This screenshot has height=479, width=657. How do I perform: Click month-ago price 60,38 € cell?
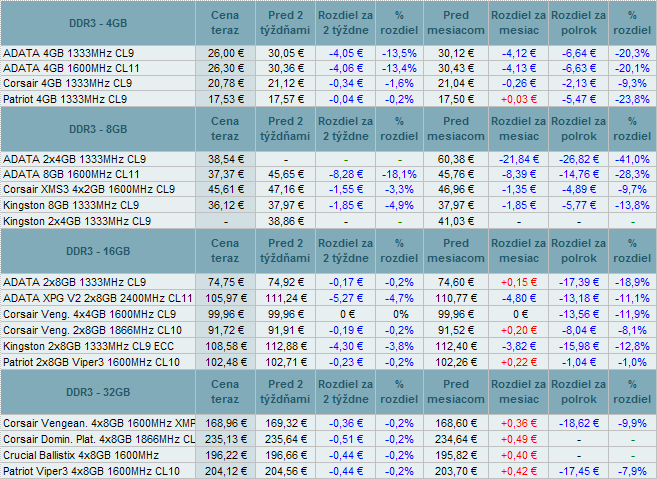(x=456, y=159)
